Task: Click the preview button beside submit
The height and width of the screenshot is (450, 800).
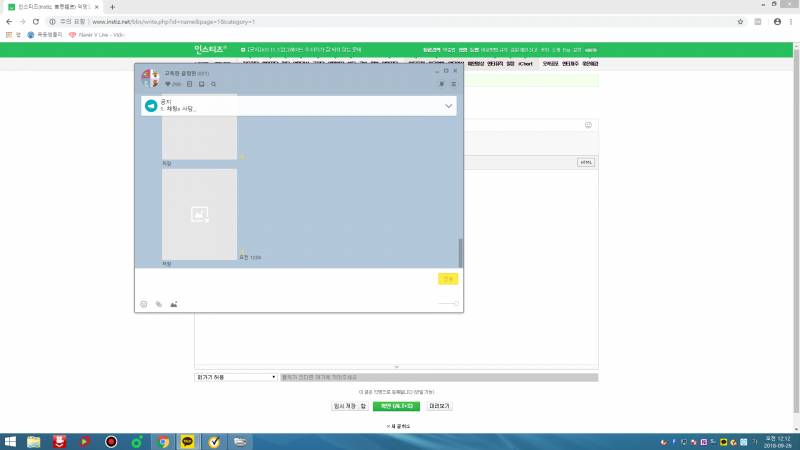Action: [440, 407]
